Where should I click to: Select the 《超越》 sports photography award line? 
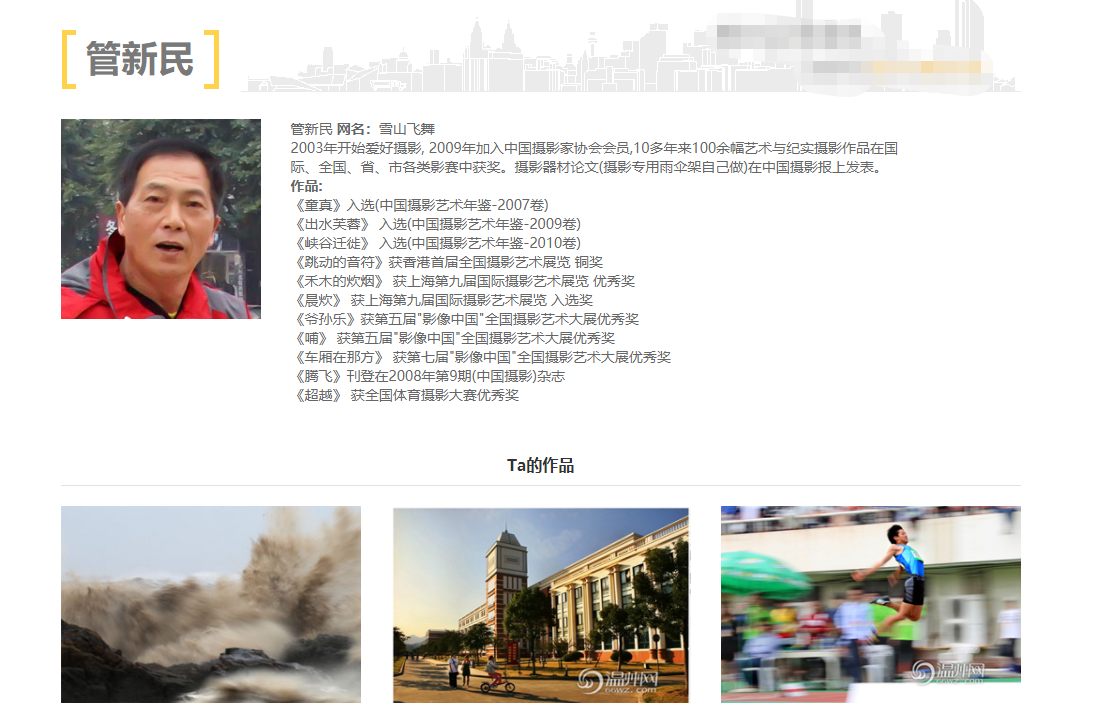[x=405, y=395]
